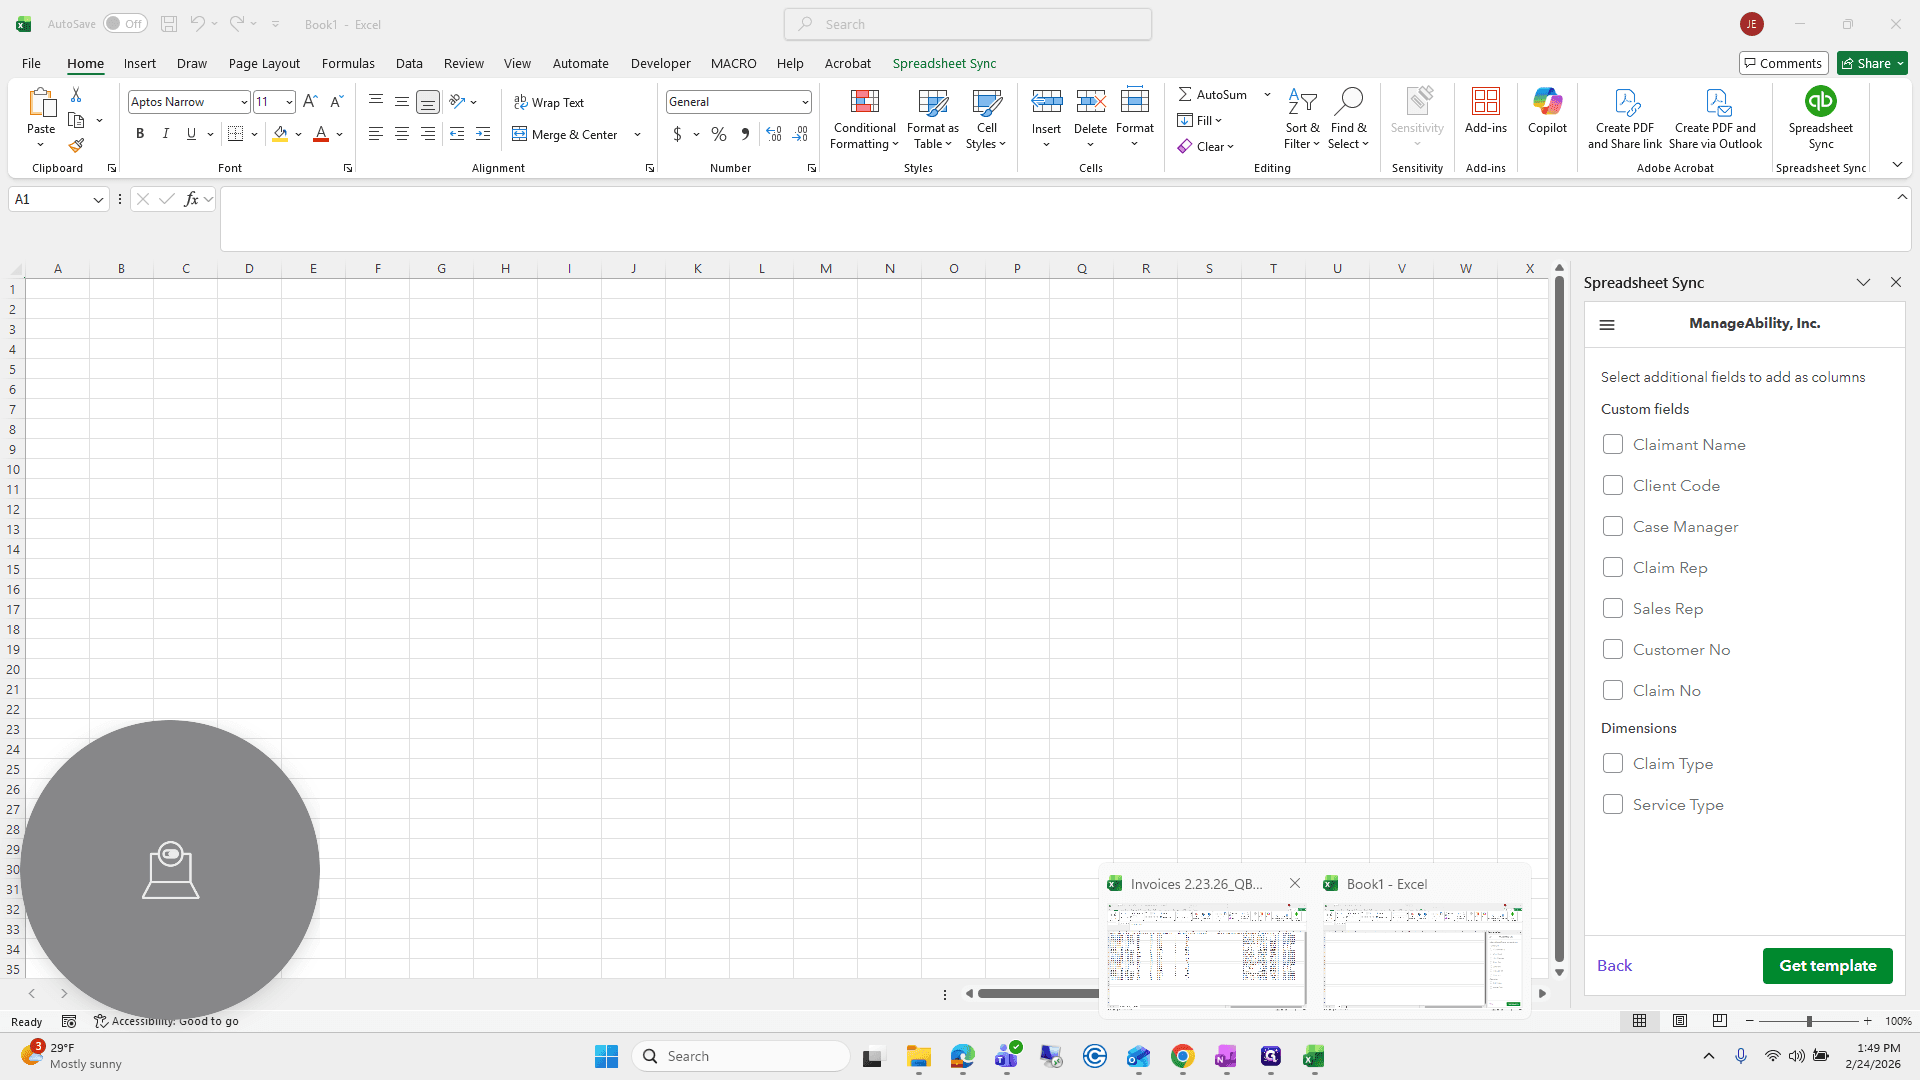Click the Comments button

point(1783,63)
